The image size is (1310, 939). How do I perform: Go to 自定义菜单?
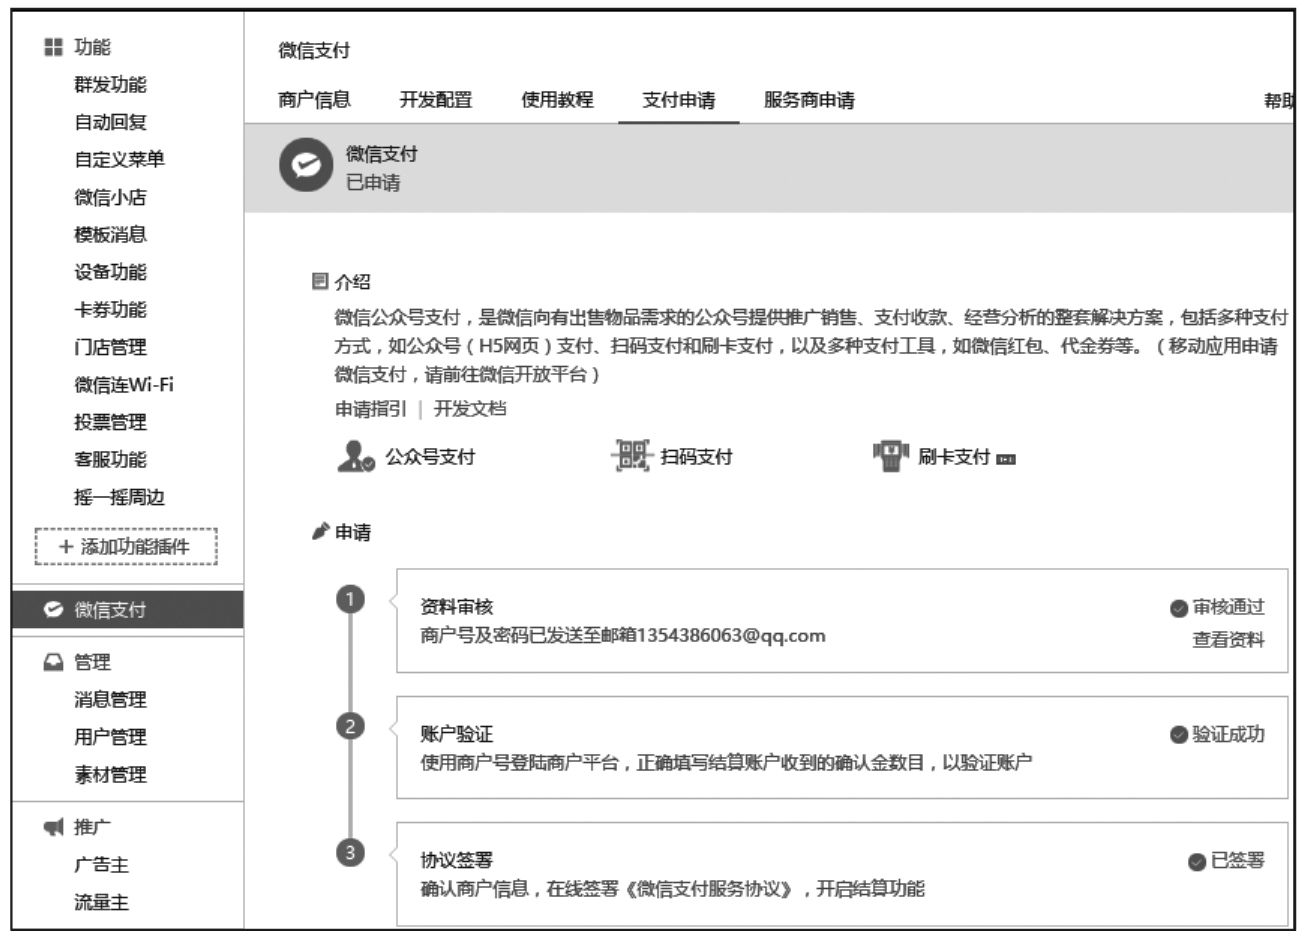pyautogui.click(x=119, y=159)
